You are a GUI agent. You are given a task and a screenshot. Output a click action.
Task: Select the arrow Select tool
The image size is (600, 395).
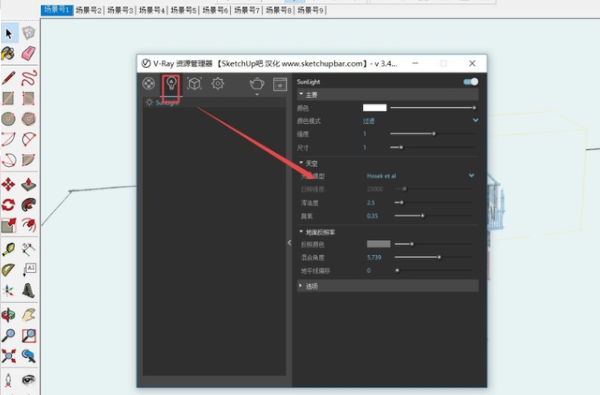pyautogui.click(x=9, y=33)
